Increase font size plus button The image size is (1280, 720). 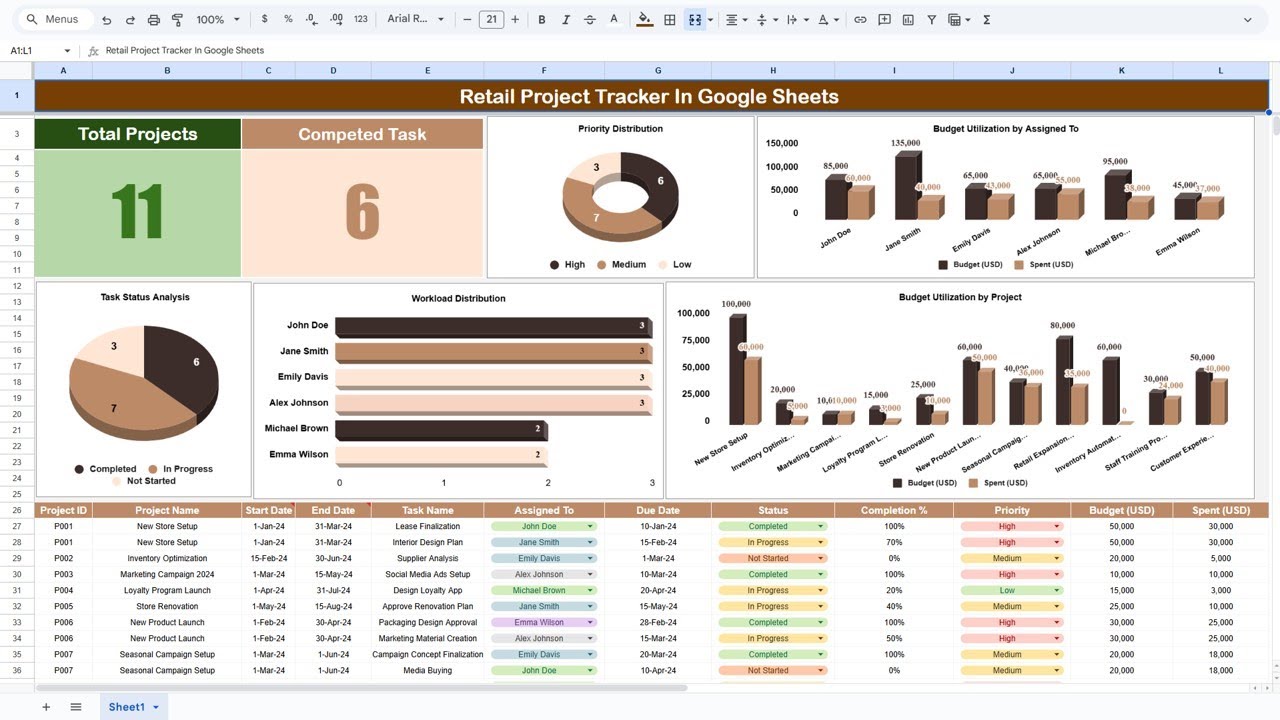click(515, 19)
